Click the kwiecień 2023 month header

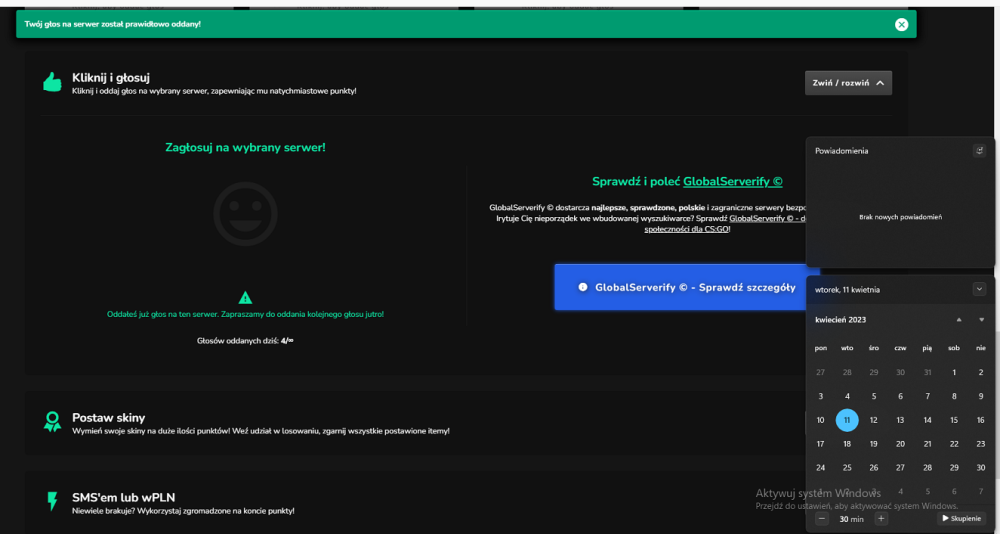tap(841, 320)
